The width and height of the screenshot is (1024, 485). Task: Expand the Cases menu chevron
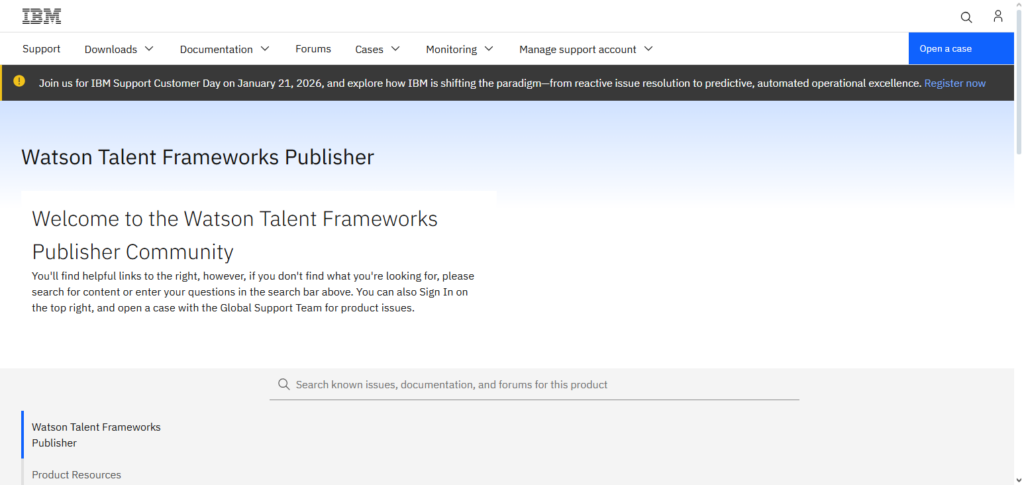point(395,48)
